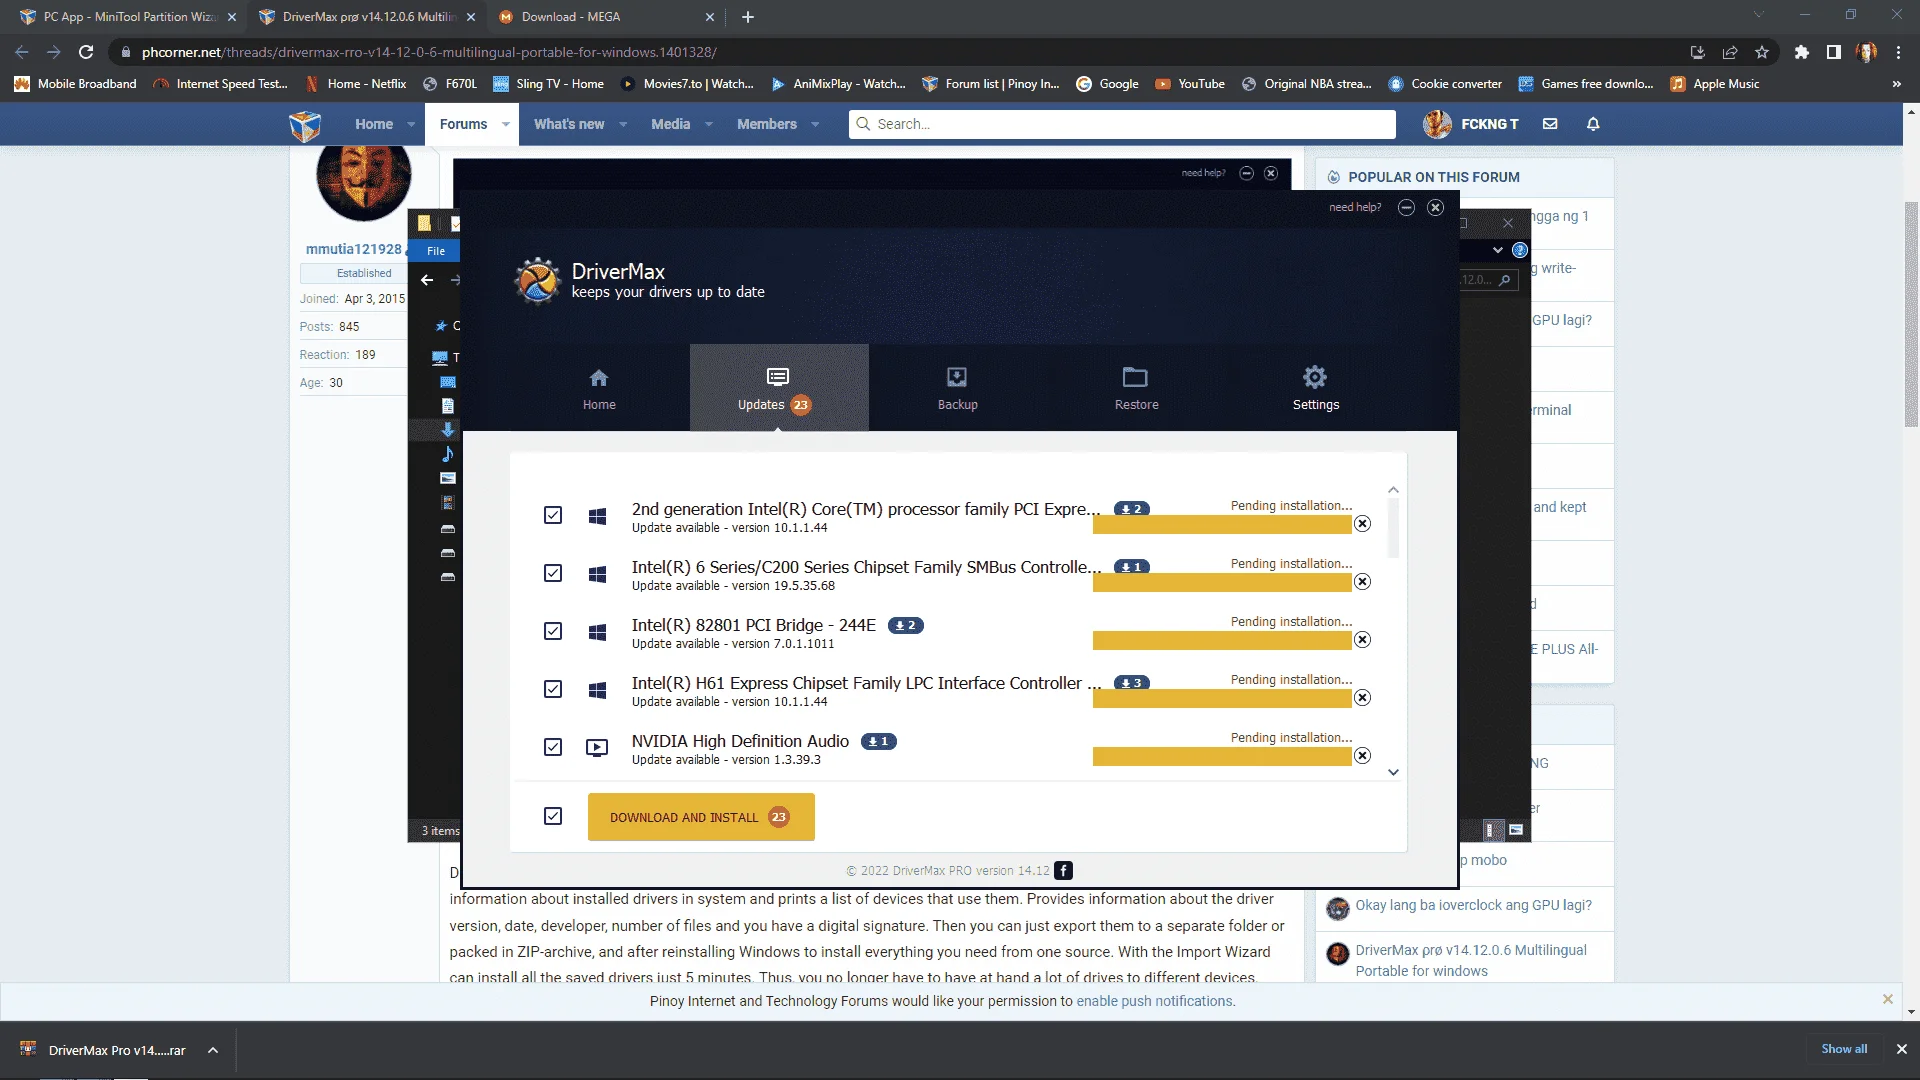Click the Chrome profile avatar icon

coord(1866,52)
